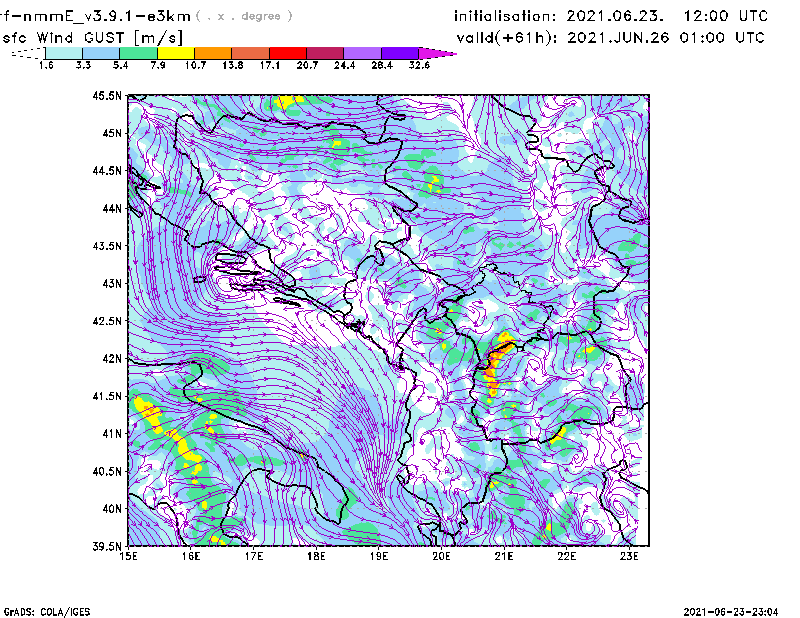The width and height of the screenshot is (800, 618).
Task: Click the light blue legend swatch (3.3–5.4)
Action: point(101,53)
